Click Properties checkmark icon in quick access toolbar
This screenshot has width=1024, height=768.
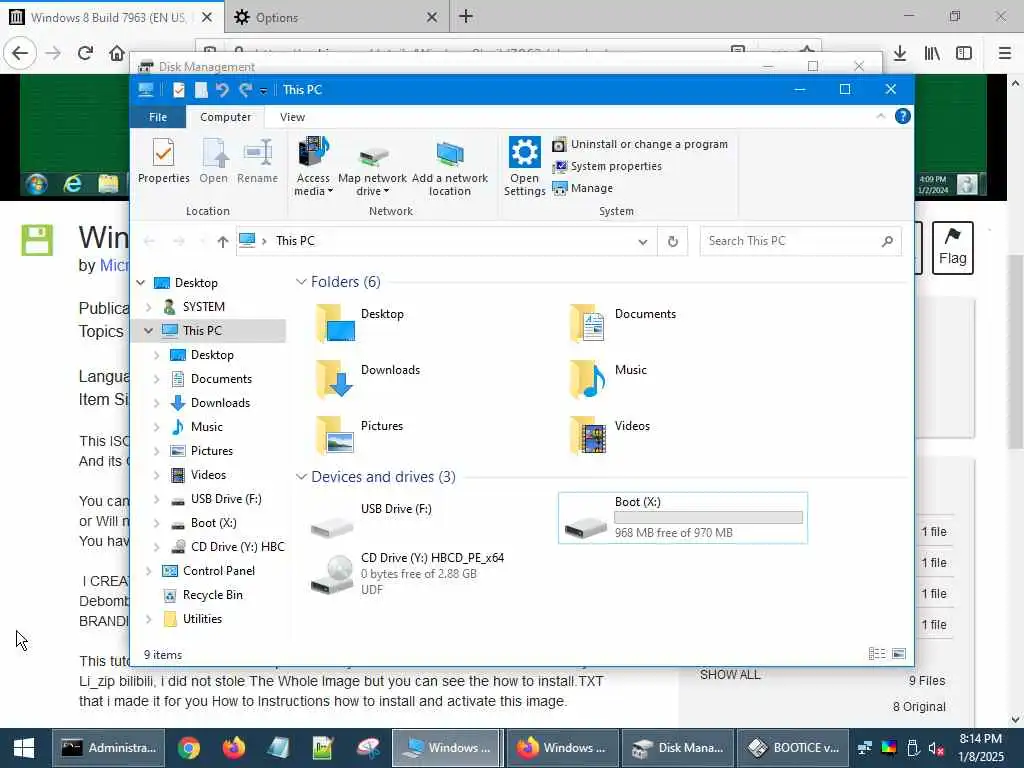click(x=178, y=89)
